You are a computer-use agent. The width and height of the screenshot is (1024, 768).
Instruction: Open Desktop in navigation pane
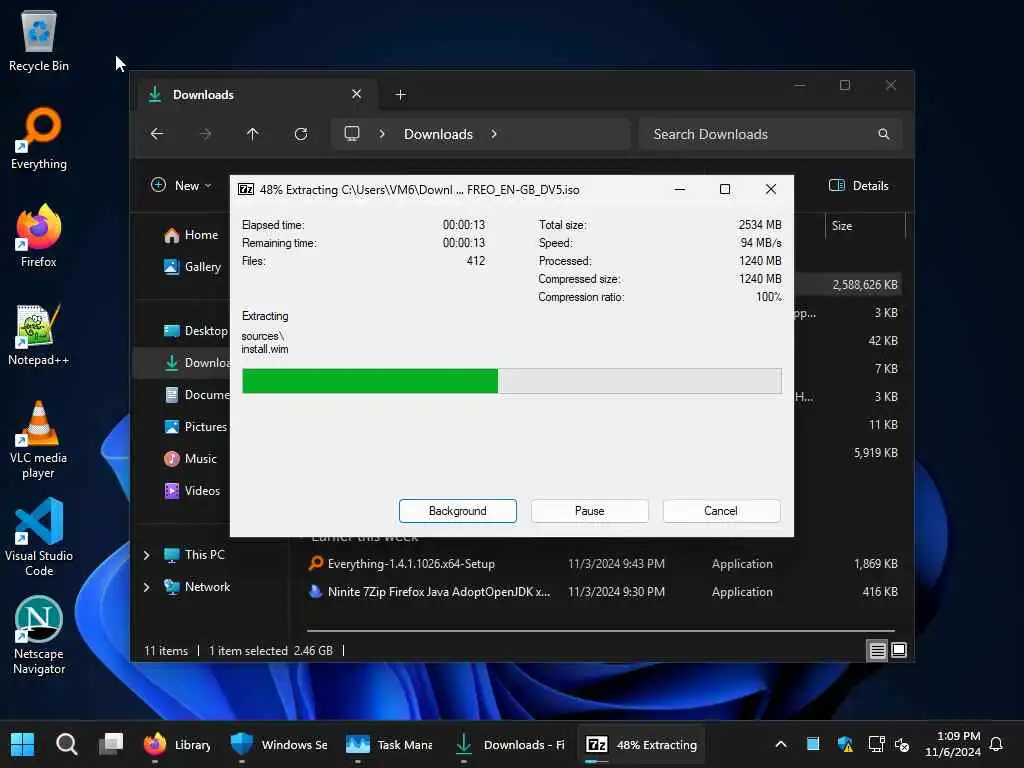(195, 330)
